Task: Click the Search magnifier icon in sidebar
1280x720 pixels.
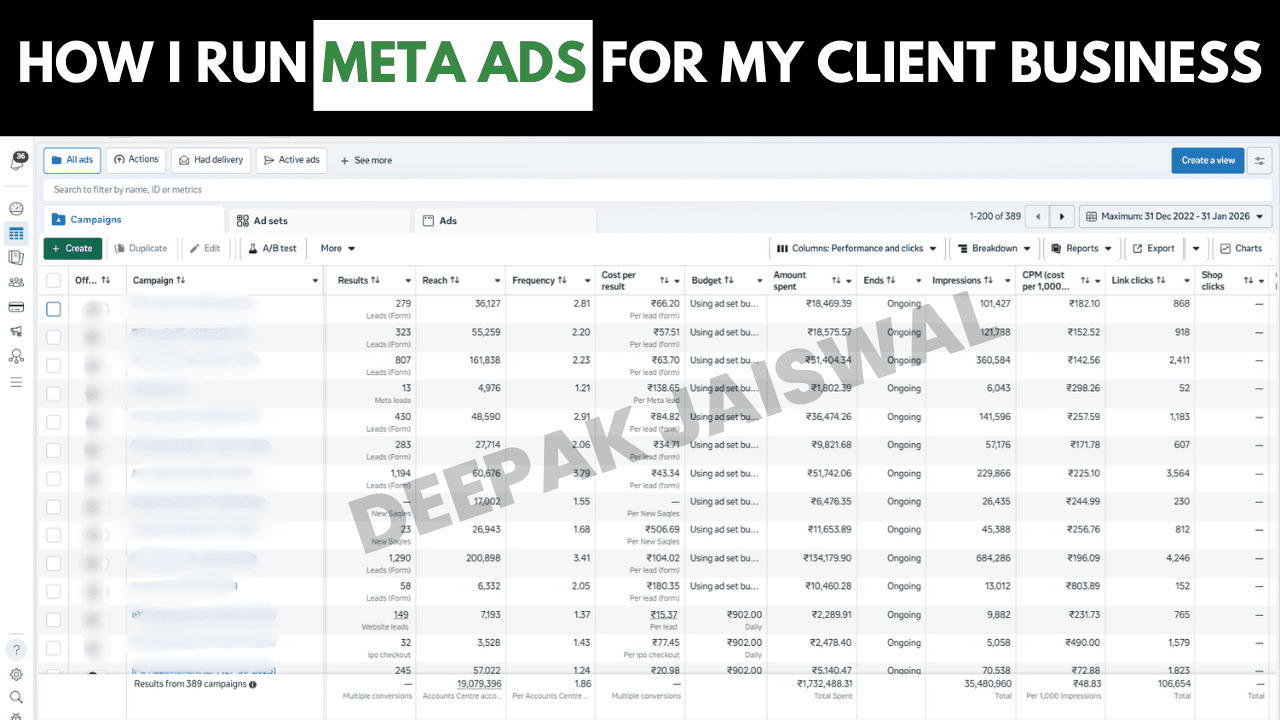Action: (x=16, y=697)
